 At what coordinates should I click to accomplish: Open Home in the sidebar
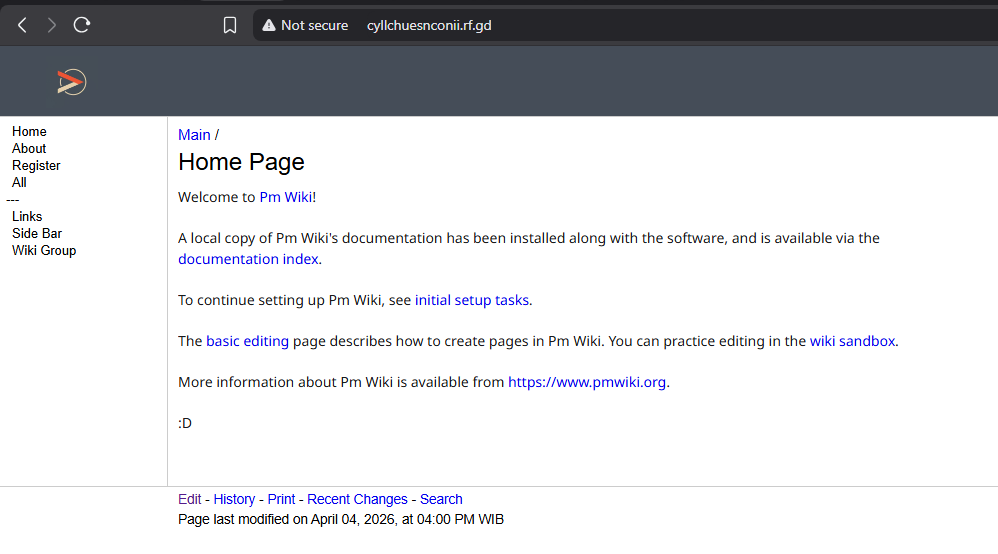point(29,131)
